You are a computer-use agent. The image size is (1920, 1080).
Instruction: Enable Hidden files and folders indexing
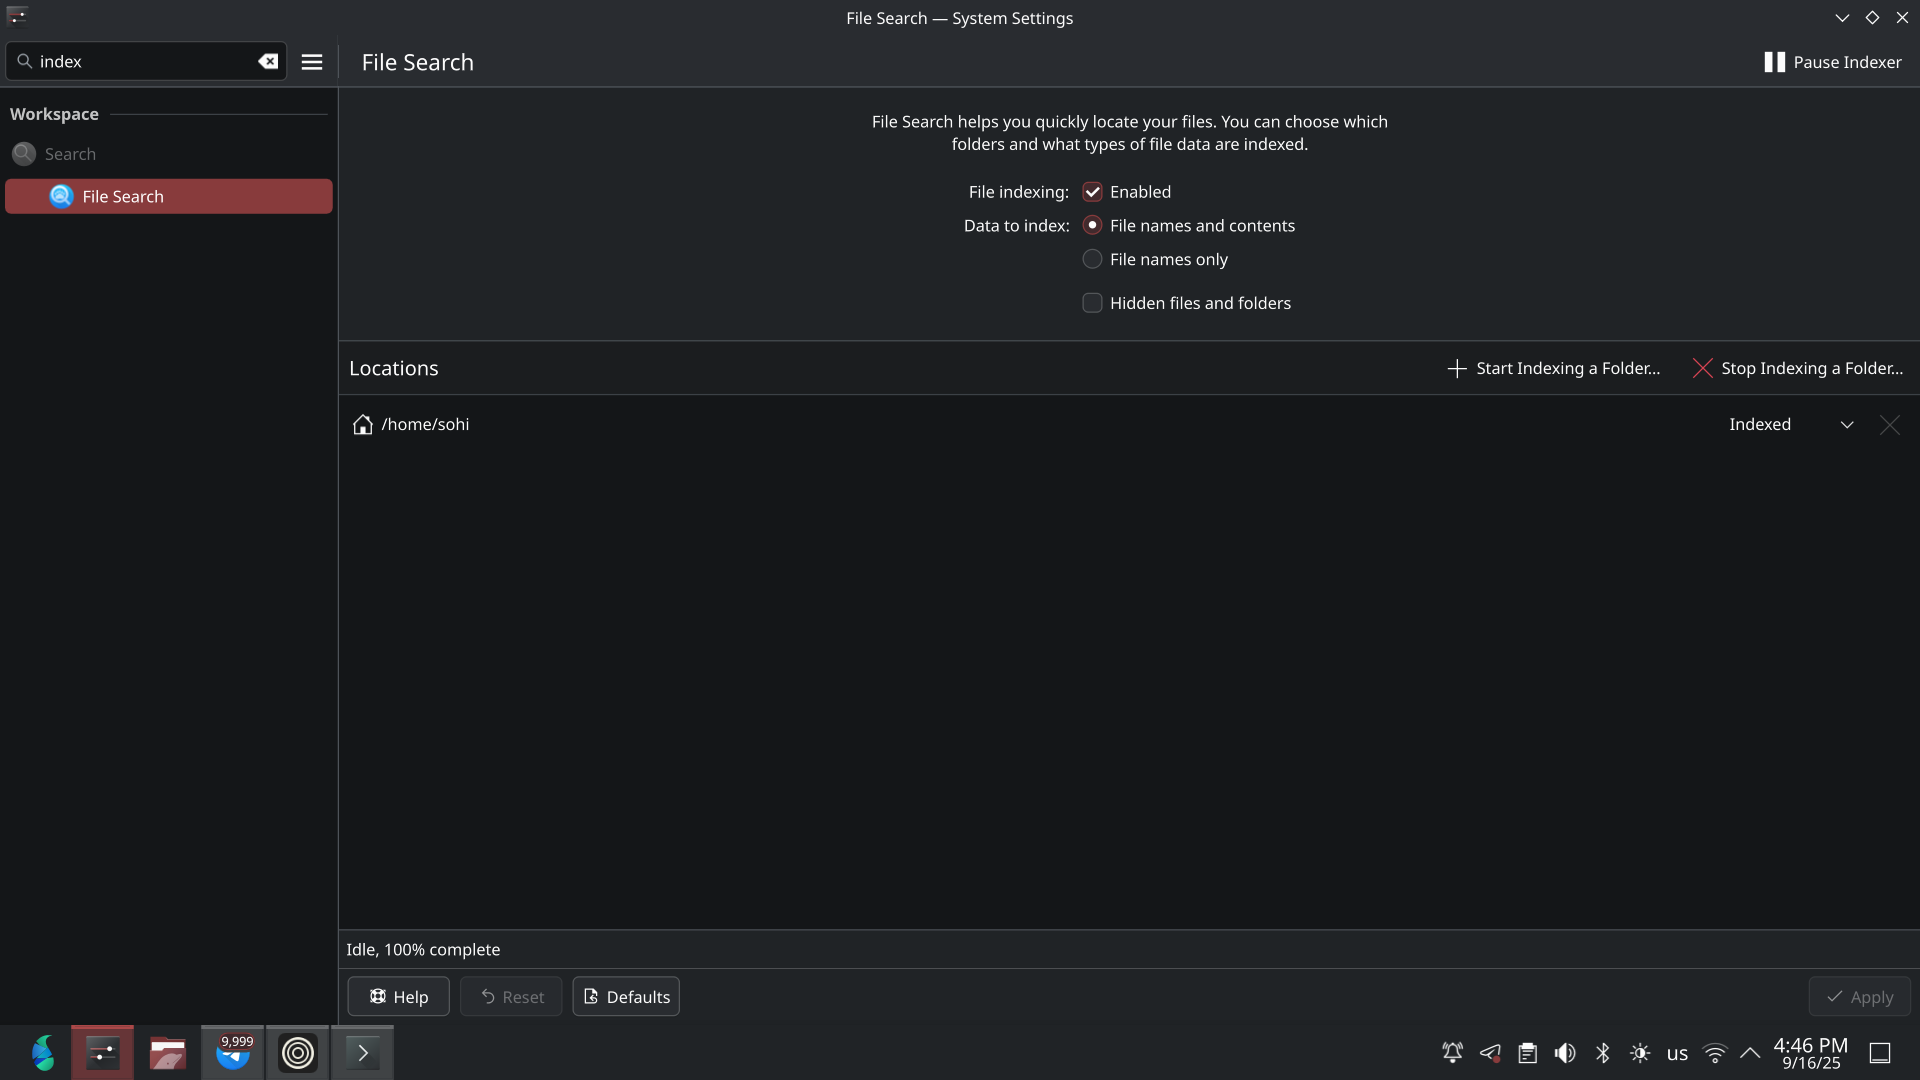[1092, 303]
